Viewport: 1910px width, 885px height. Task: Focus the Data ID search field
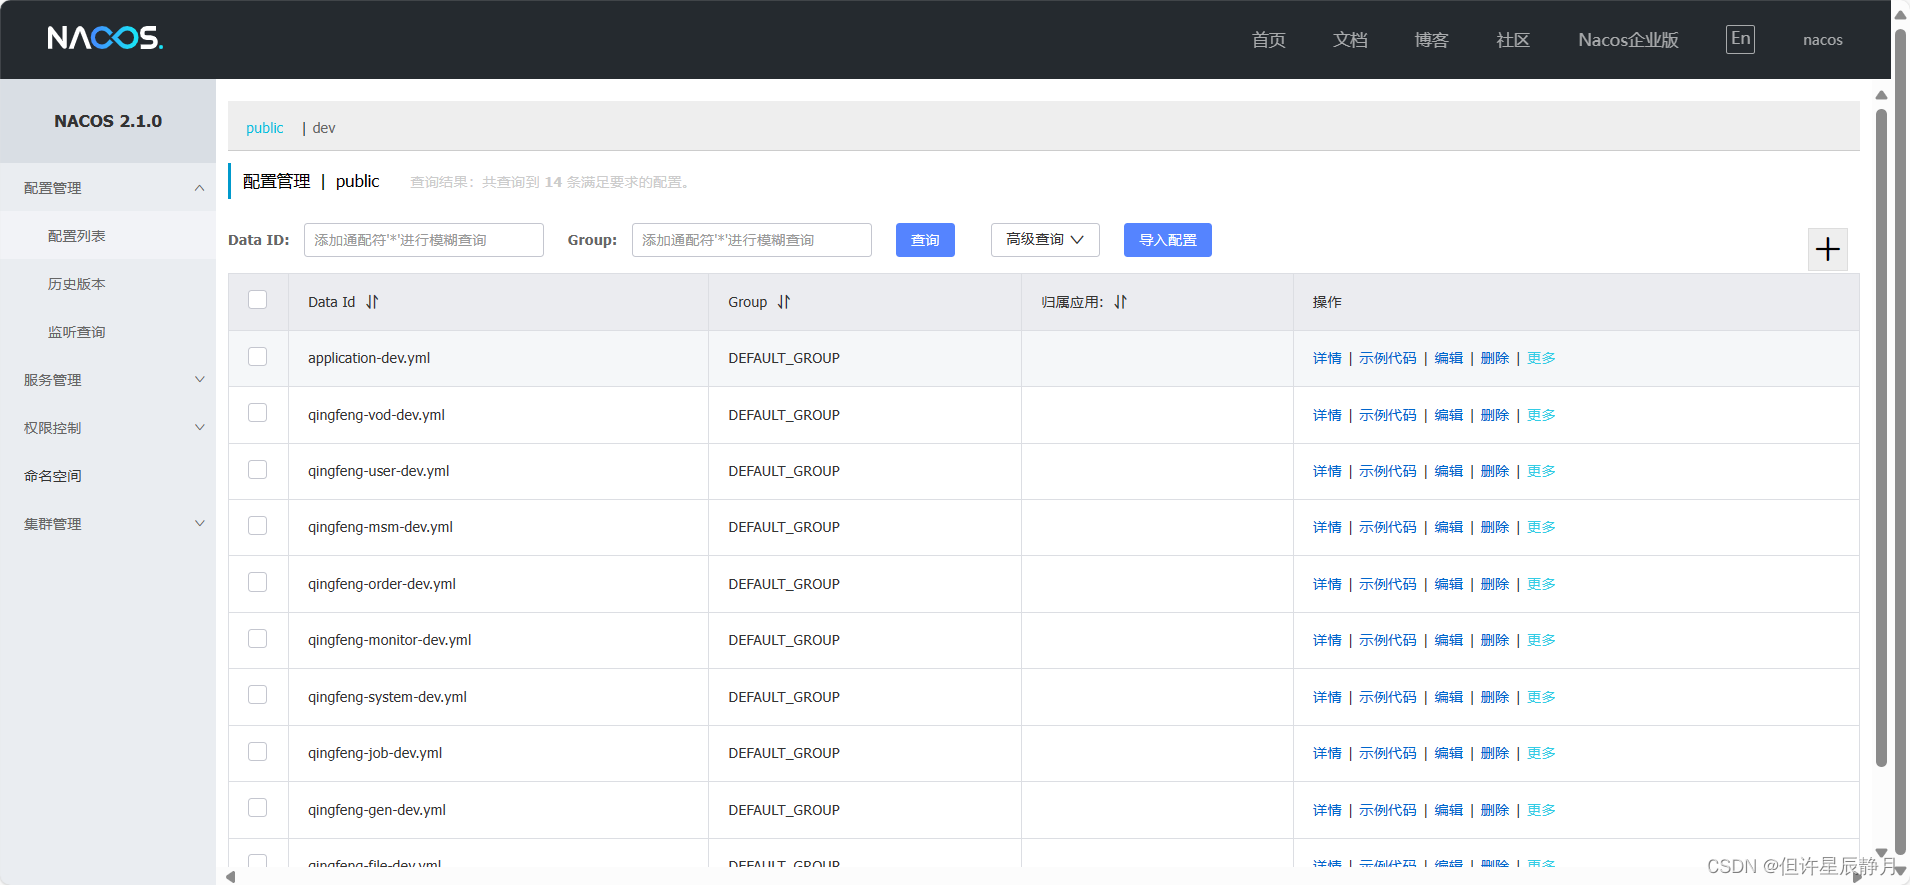424,240
